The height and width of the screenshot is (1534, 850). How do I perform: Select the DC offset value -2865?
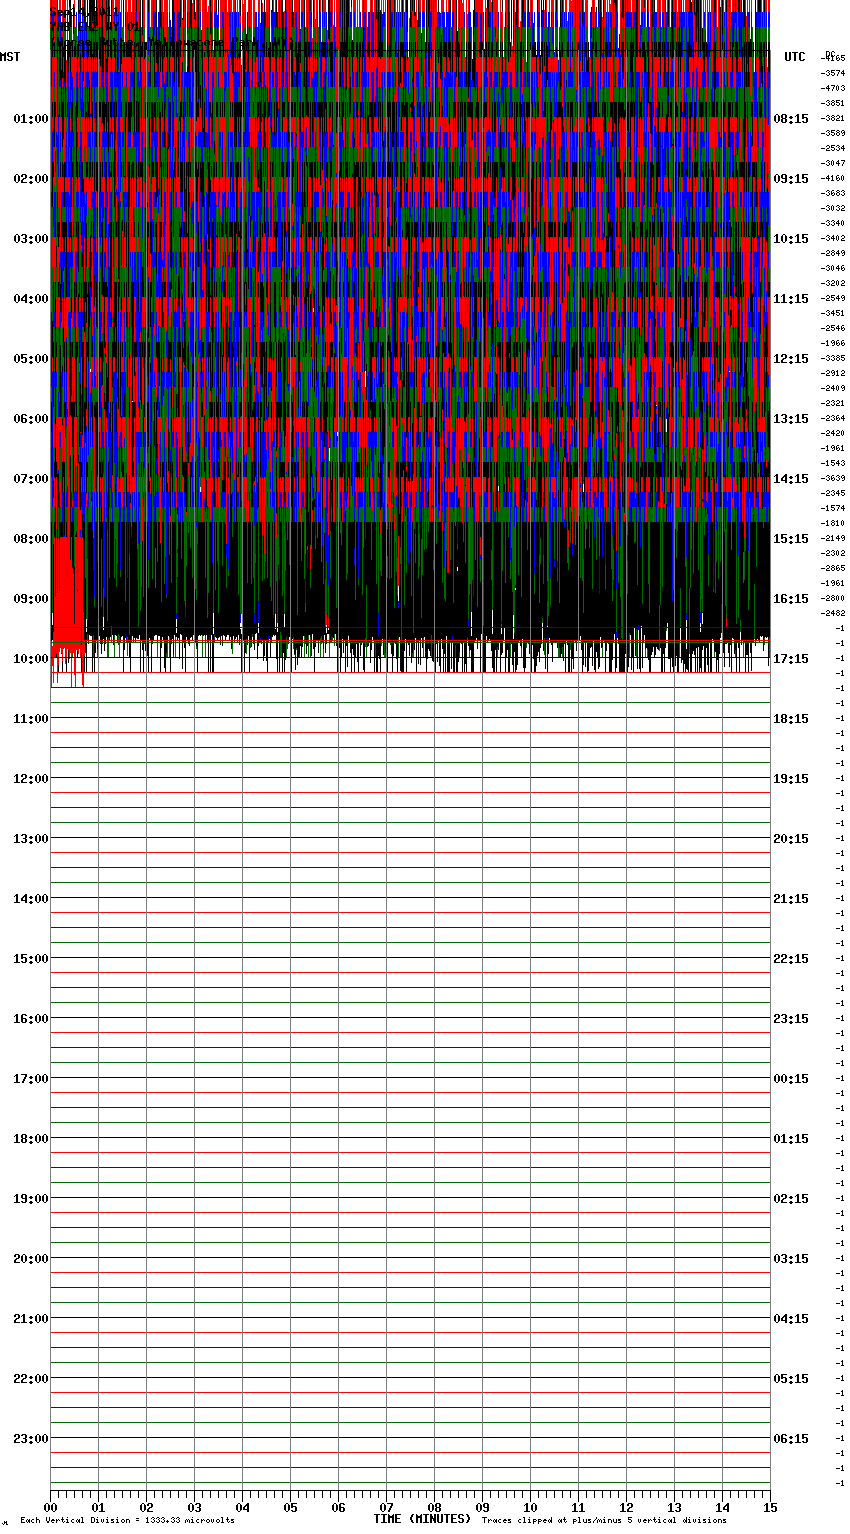(x=833, y=568)
